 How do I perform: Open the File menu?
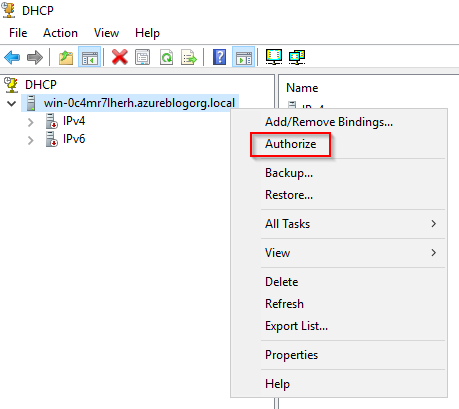click(x=18, y=33)
